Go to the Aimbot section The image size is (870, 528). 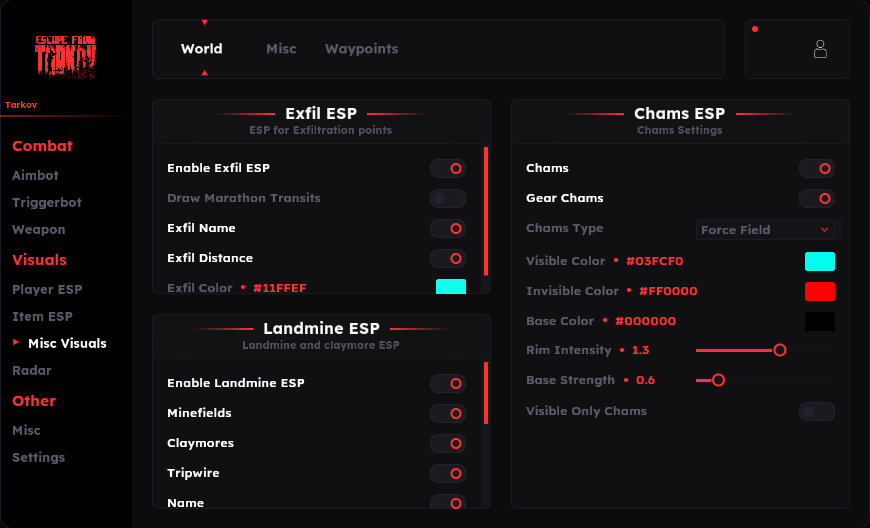[x=36, y=175]
